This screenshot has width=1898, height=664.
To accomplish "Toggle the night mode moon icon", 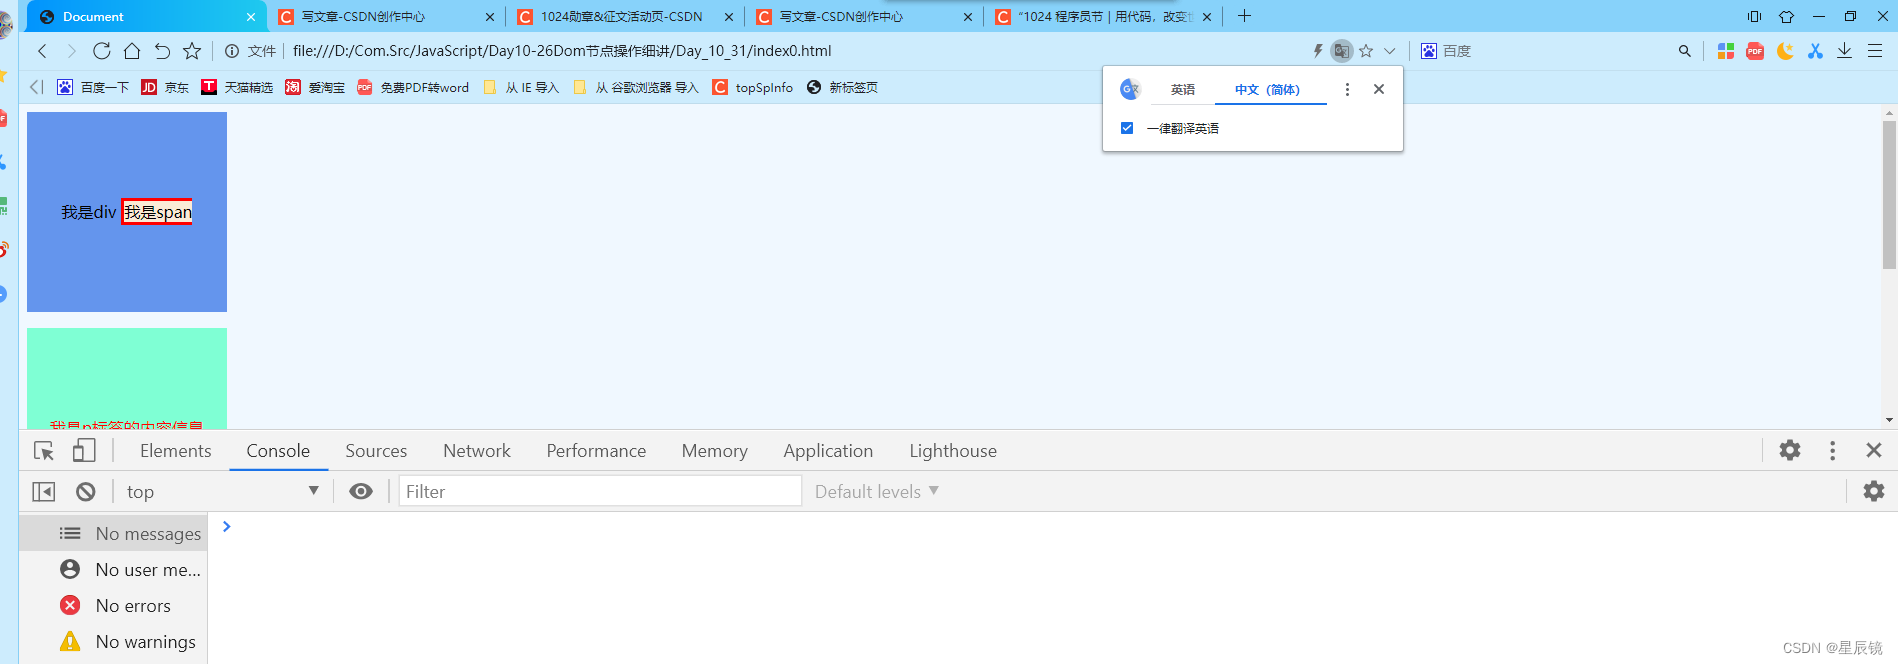I will pos(1785,51).
